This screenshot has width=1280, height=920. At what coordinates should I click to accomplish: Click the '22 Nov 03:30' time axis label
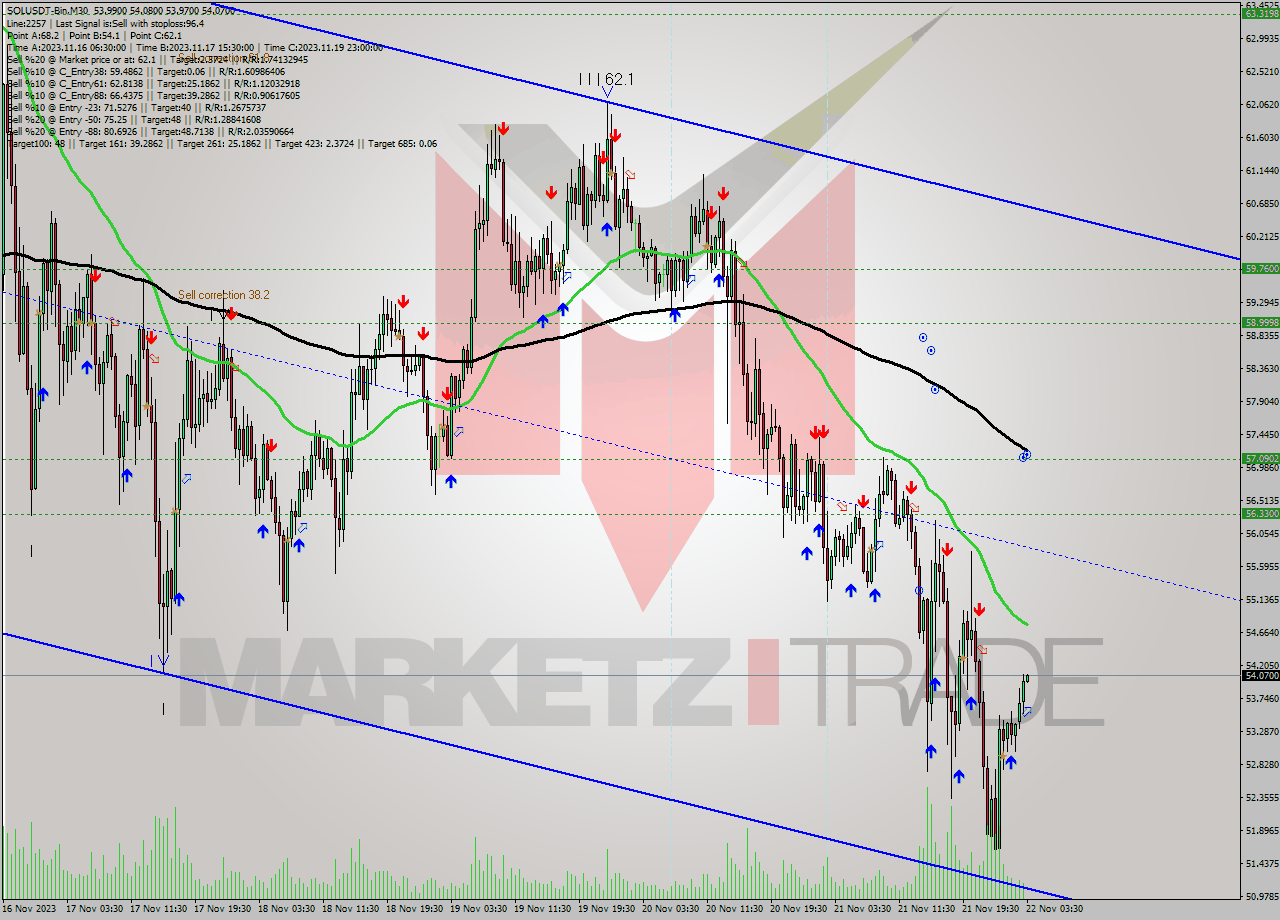coord(1054,909)
